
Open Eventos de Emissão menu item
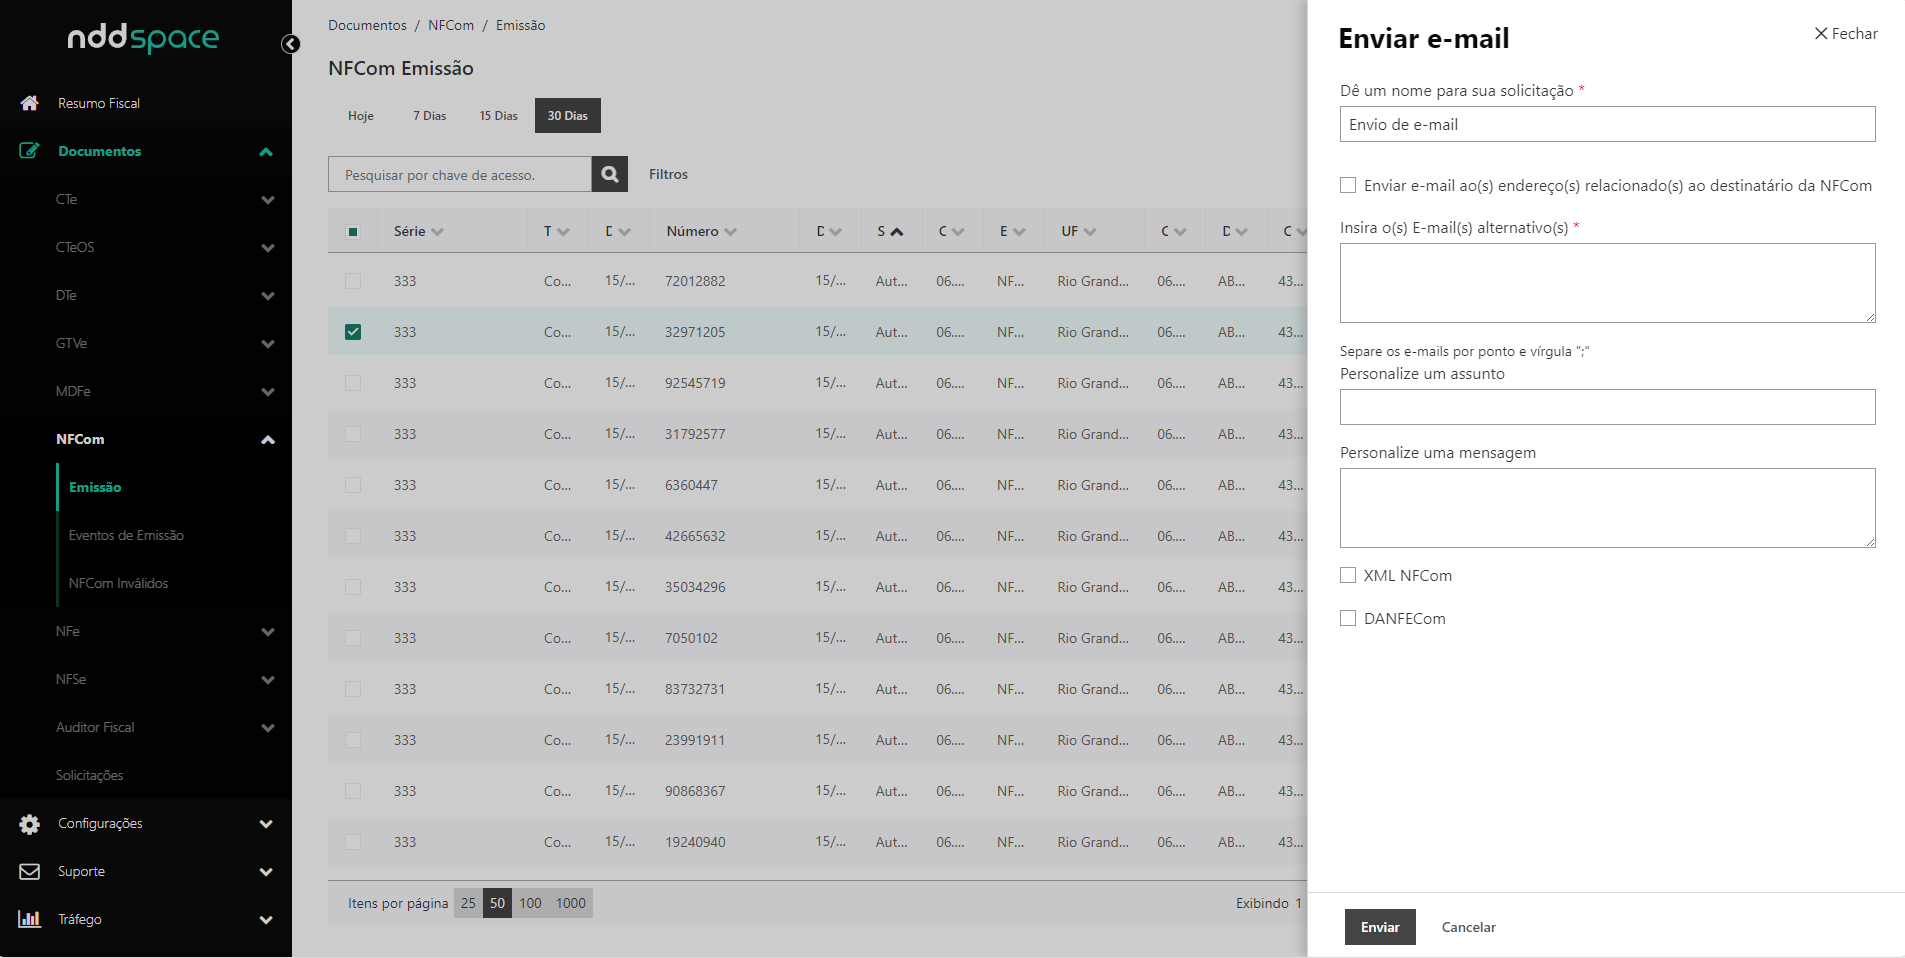[x=126, y=535]
